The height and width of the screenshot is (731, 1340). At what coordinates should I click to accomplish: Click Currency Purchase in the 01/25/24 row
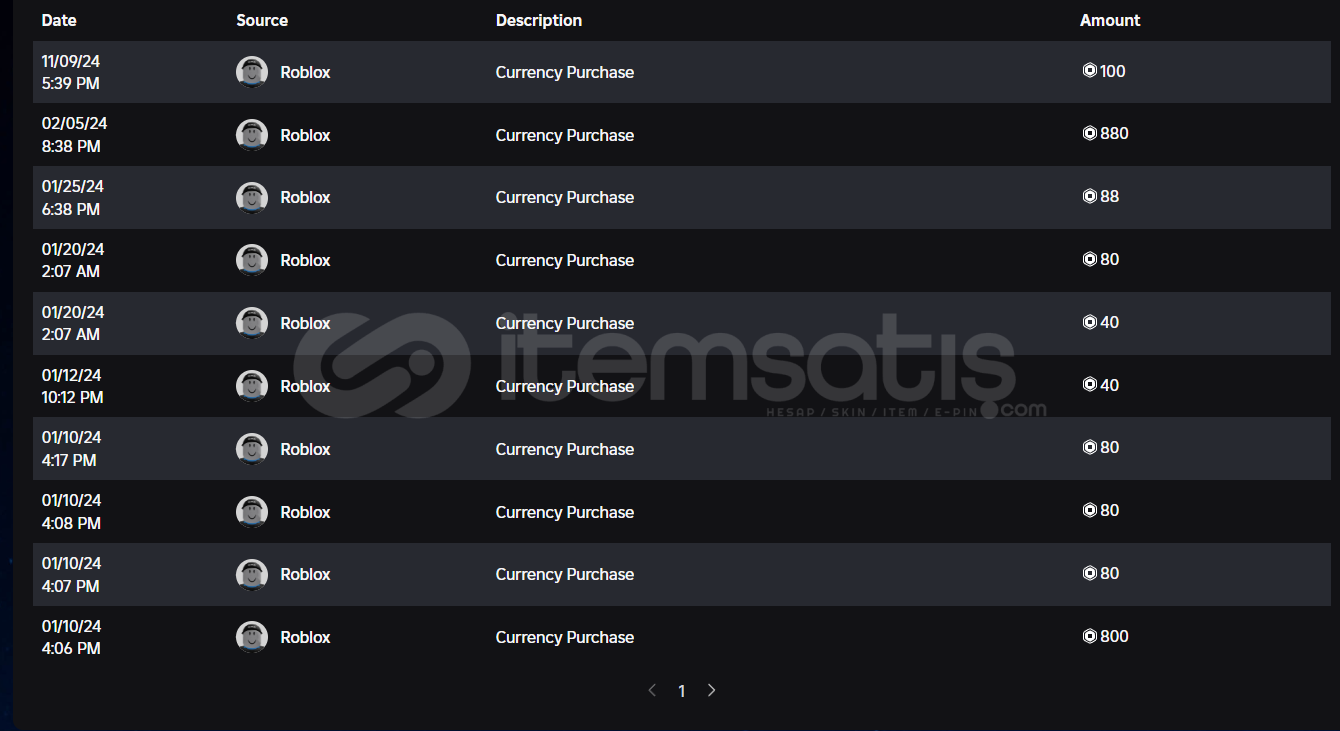coord(565,198)
